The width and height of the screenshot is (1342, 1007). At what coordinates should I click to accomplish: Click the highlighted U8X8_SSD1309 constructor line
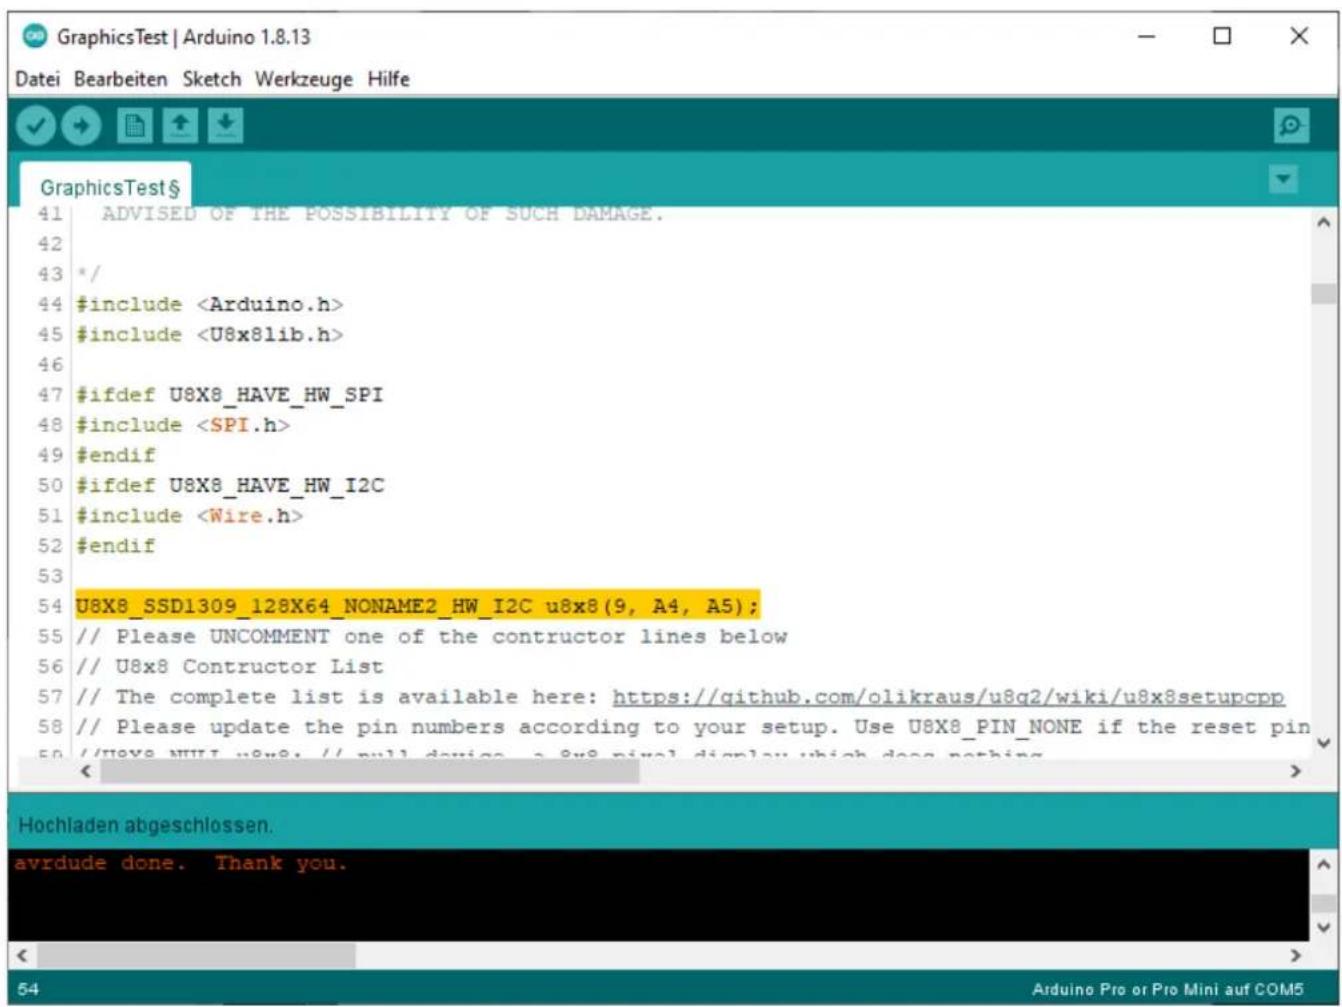[x=418, y=606]
